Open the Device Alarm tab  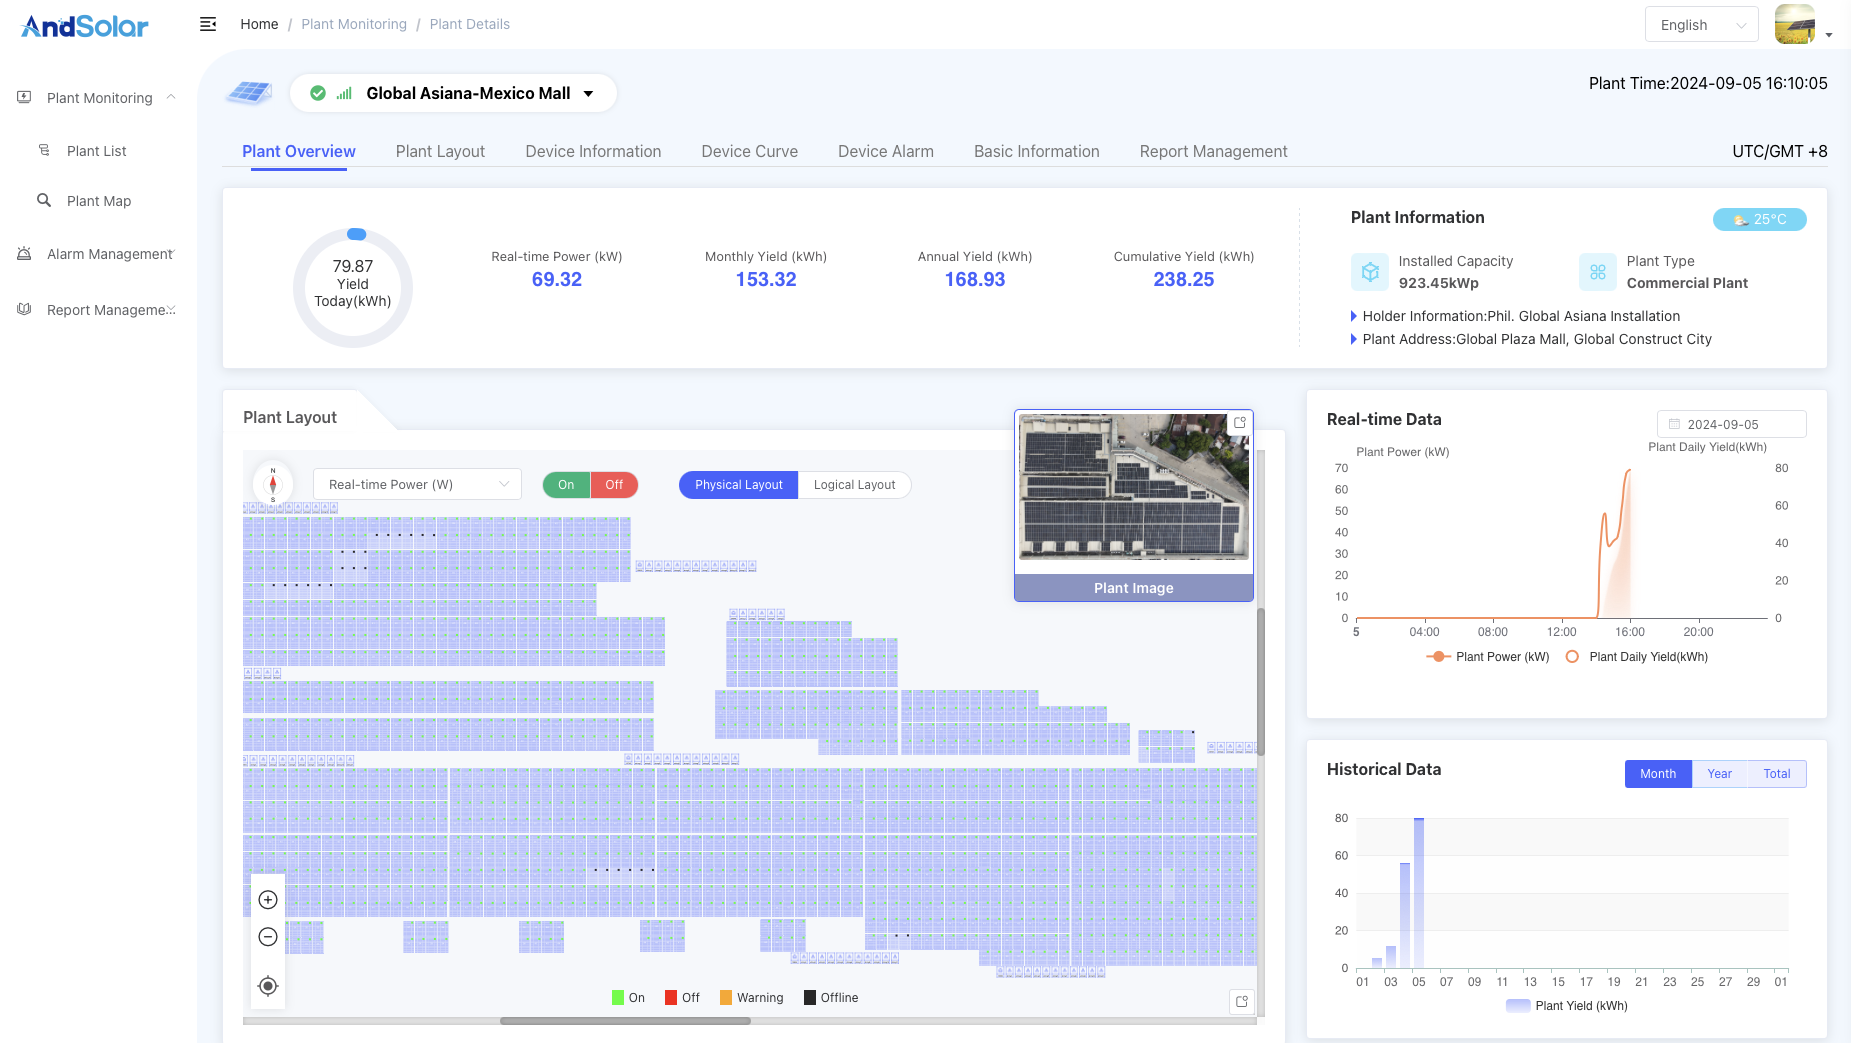886,151
